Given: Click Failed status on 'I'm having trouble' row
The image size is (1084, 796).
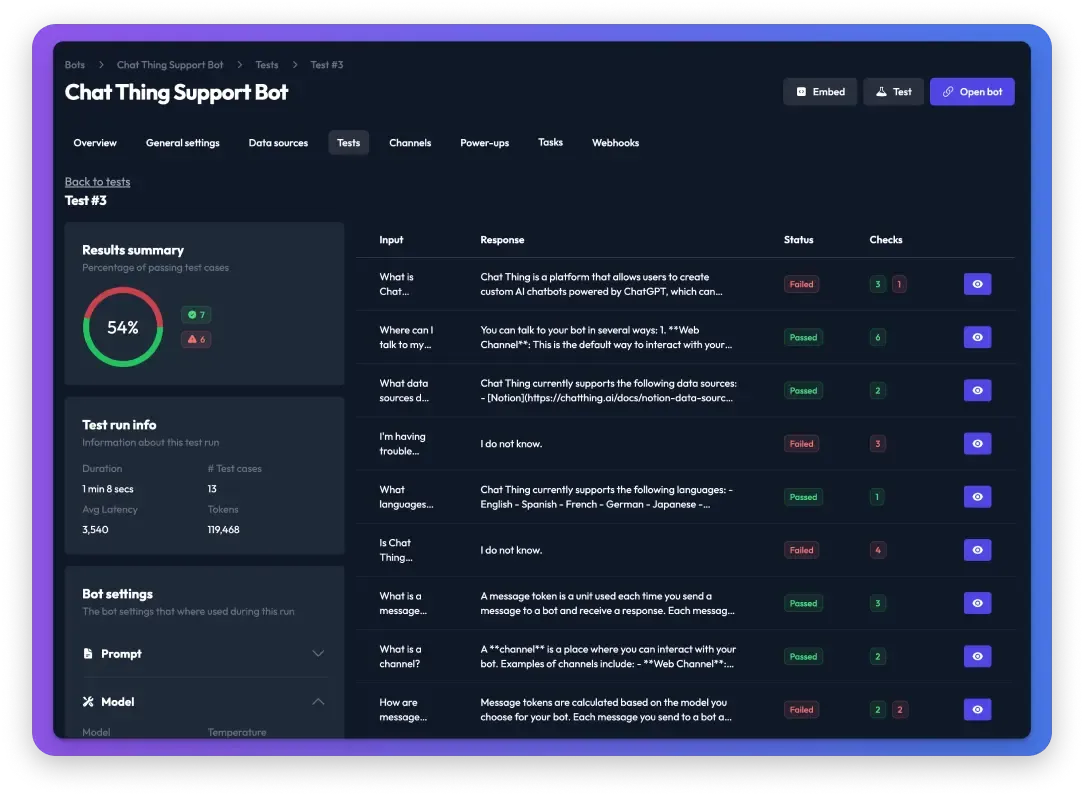Looking at the screenshot, I should point(801,444).
